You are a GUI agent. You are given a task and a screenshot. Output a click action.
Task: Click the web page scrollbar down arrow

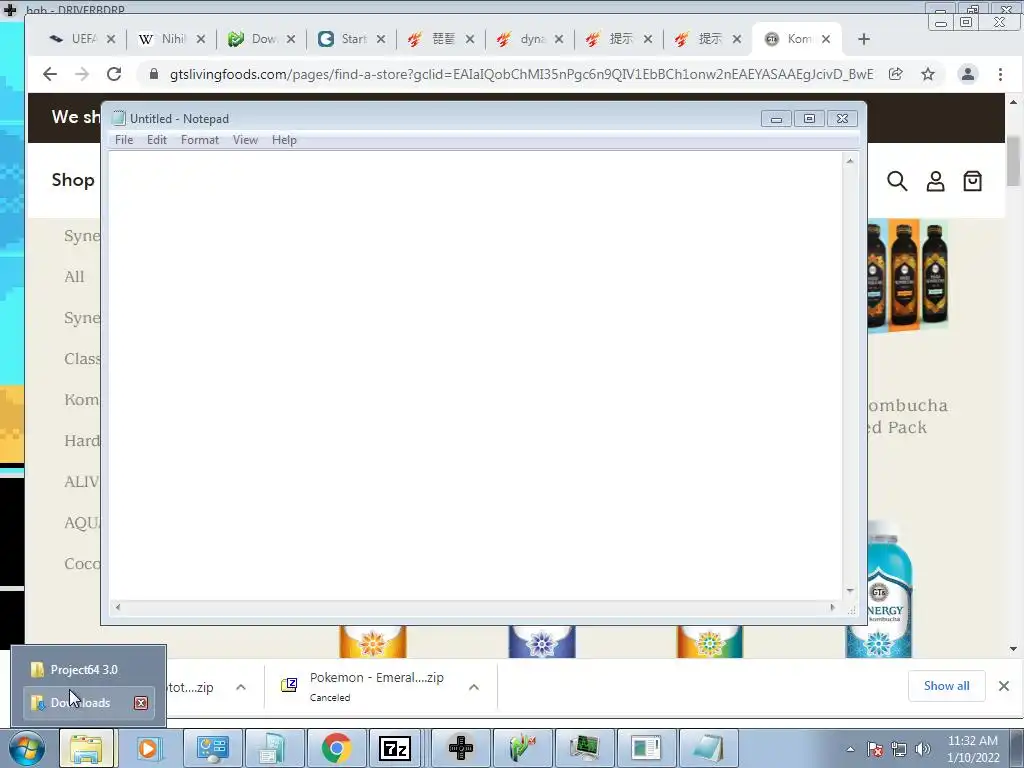coord(1014,649)
